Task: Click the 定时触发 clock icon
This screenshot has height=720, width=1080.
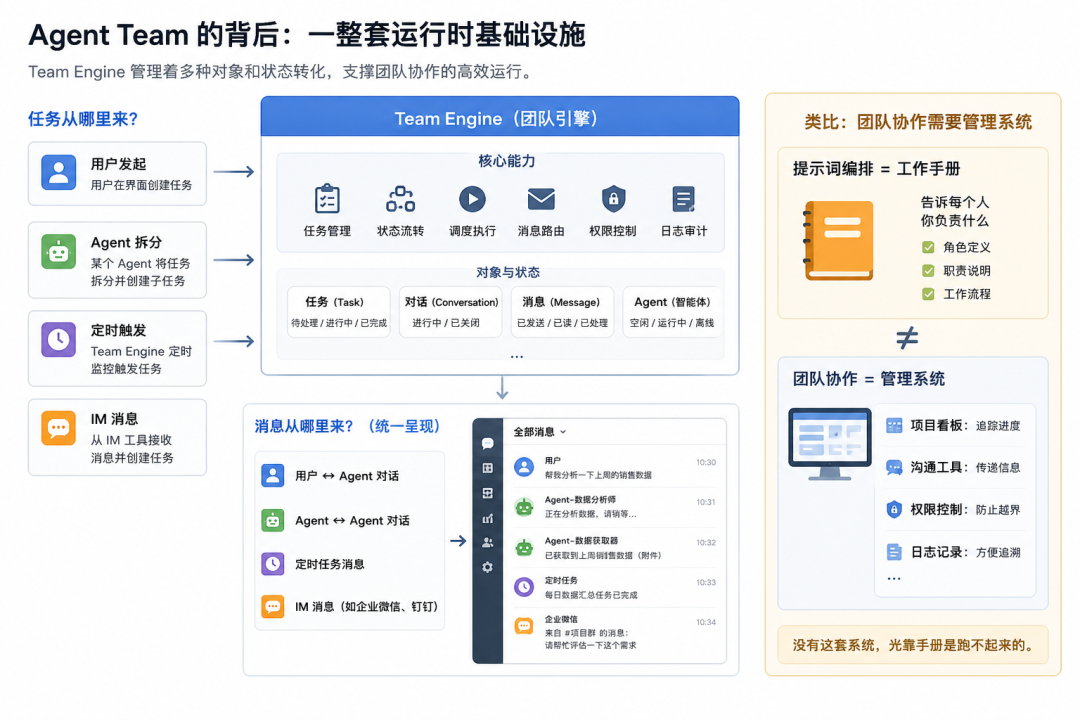Action: pyautogui.click(x=59, y=339)
